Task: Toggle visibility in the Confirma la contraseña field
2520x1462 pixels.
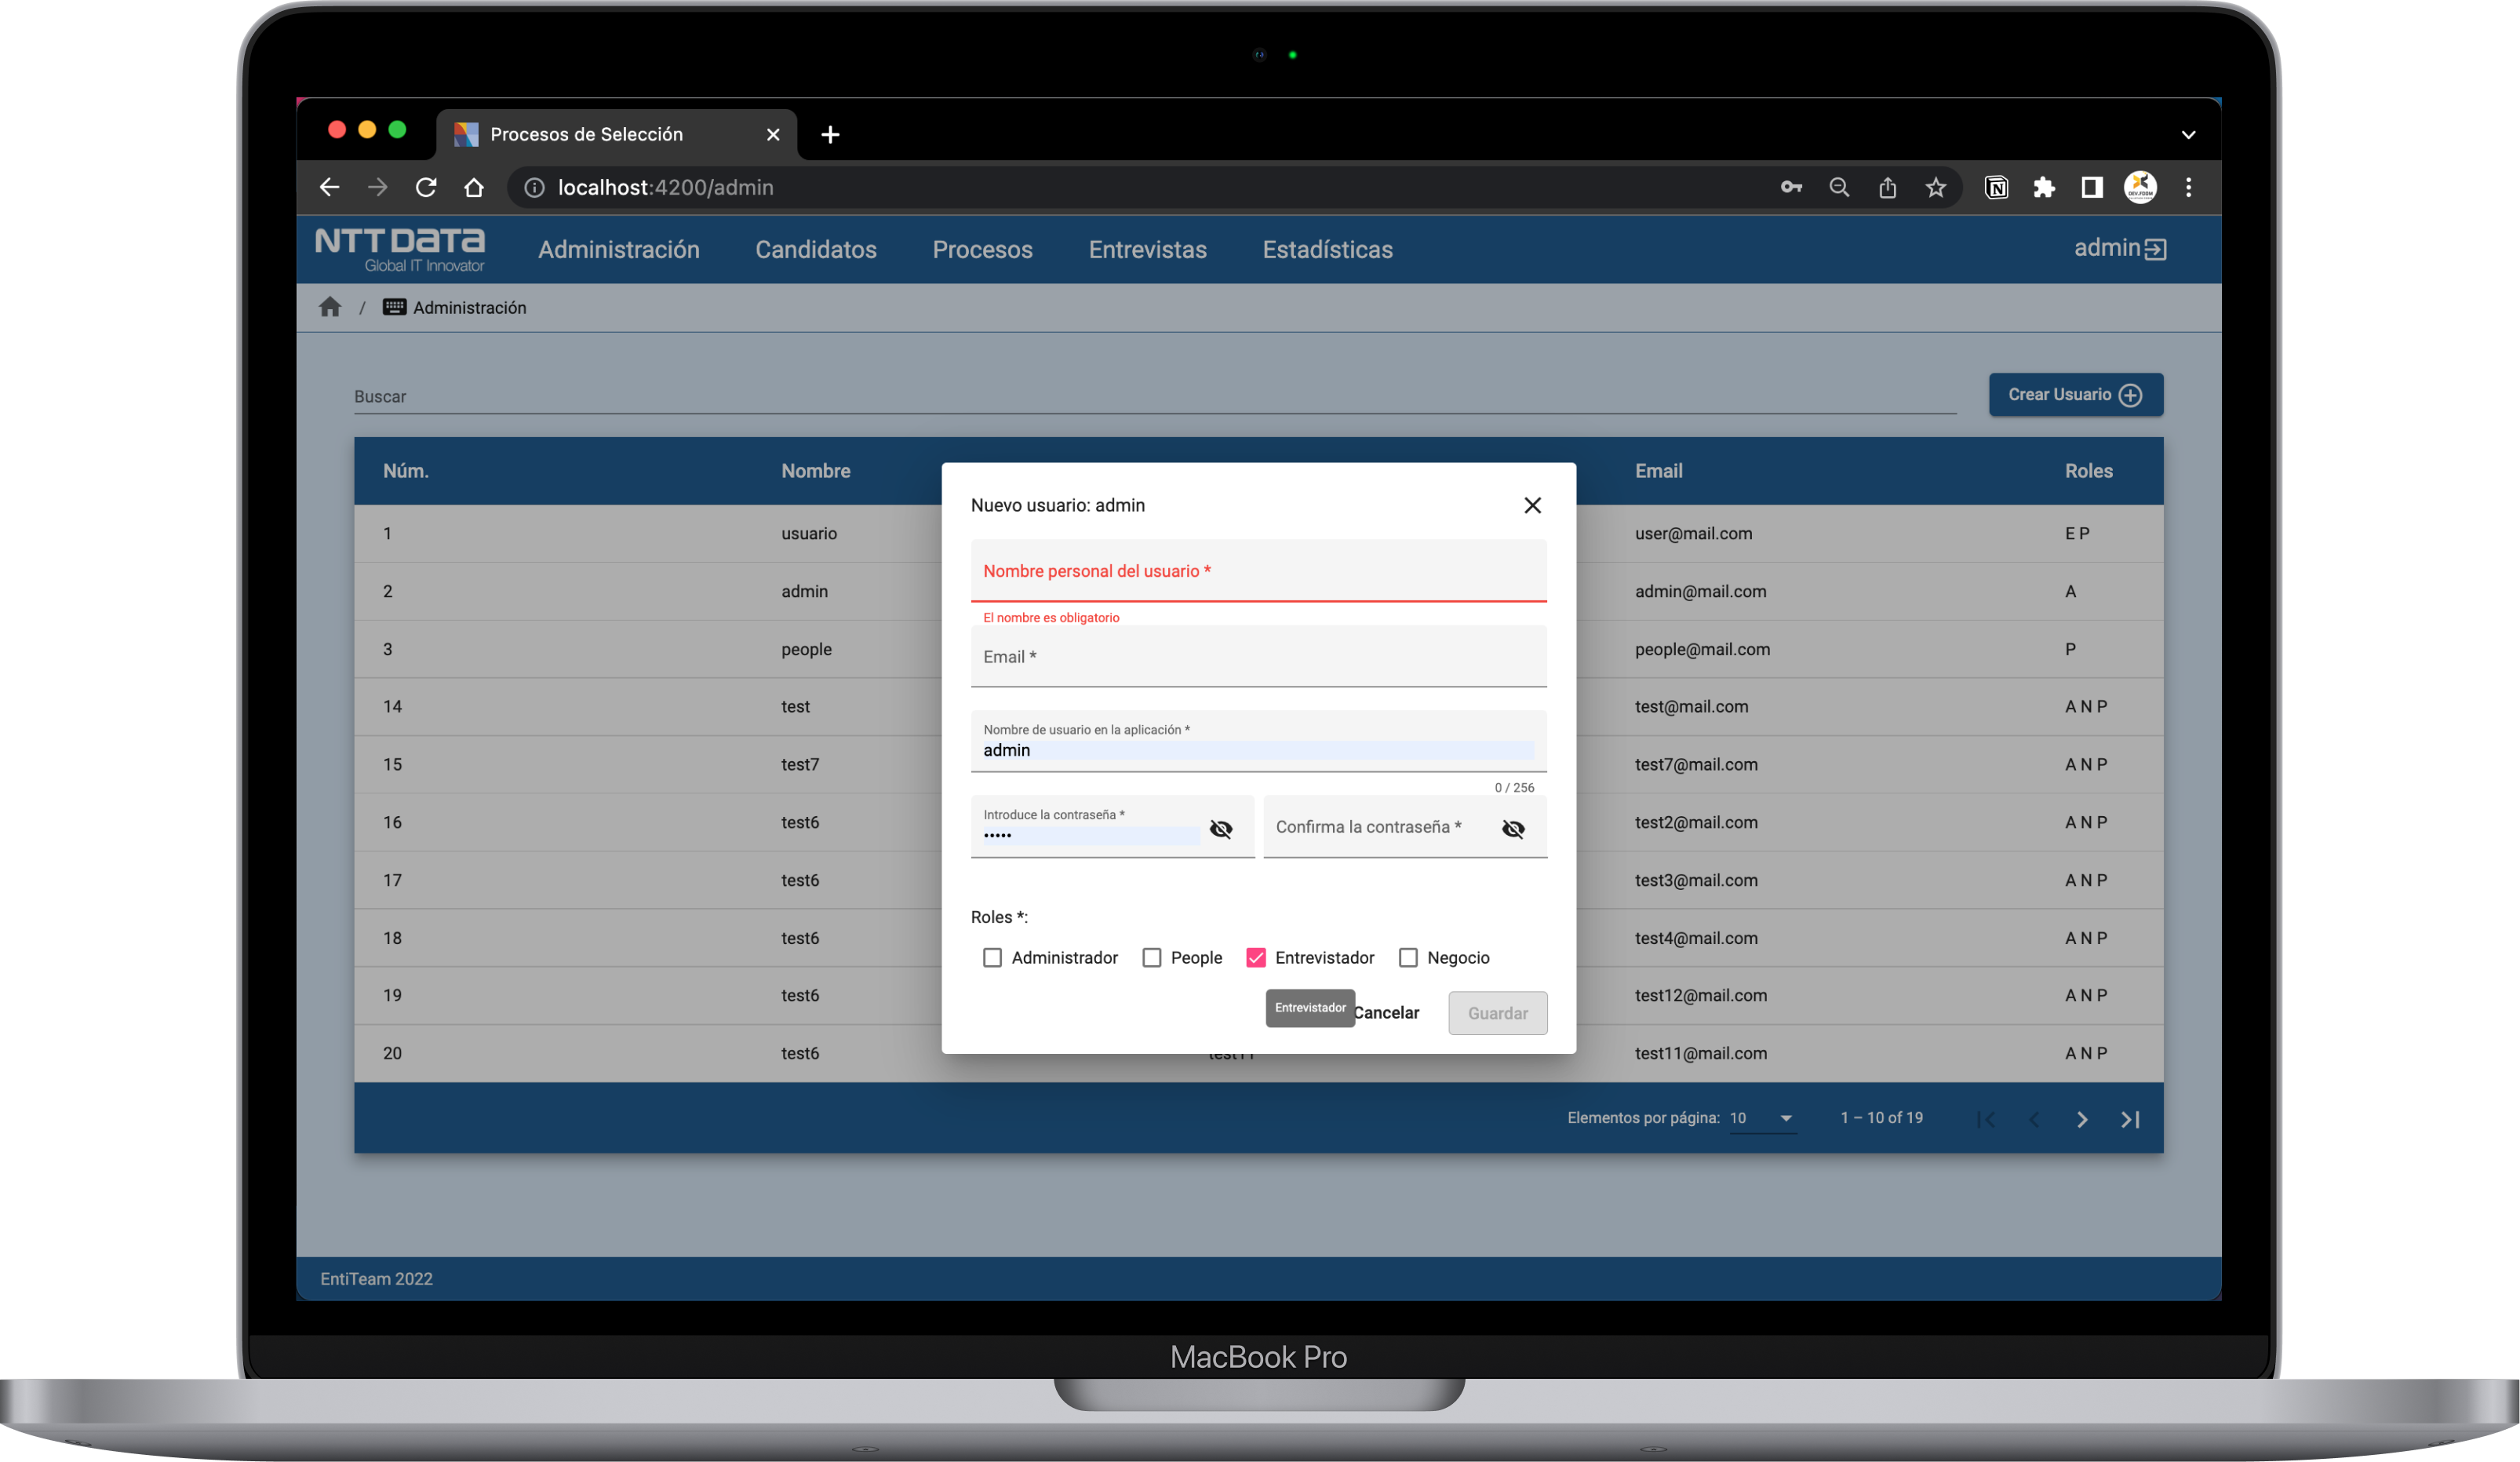Action: tap(1513, 829)
